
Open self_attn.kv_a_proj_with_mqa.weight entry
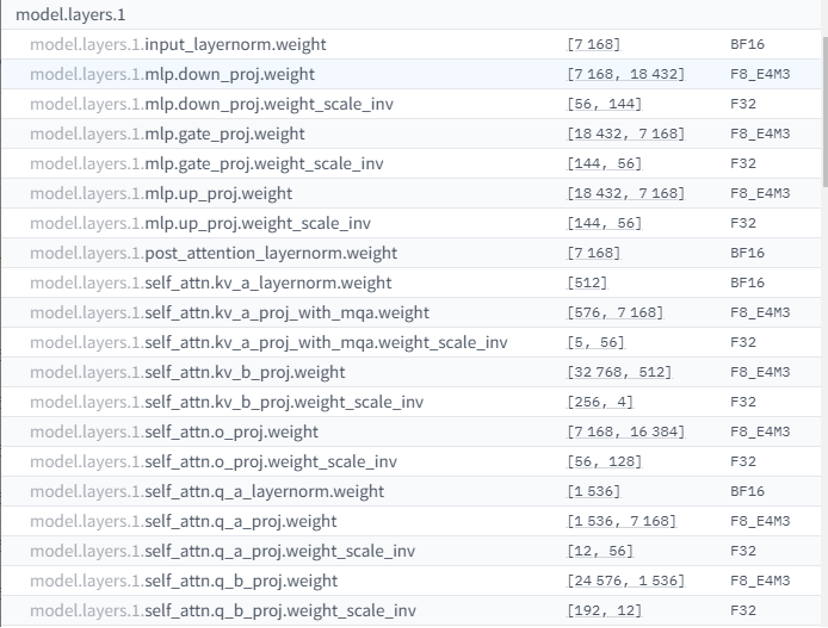[x=411, y=313]
